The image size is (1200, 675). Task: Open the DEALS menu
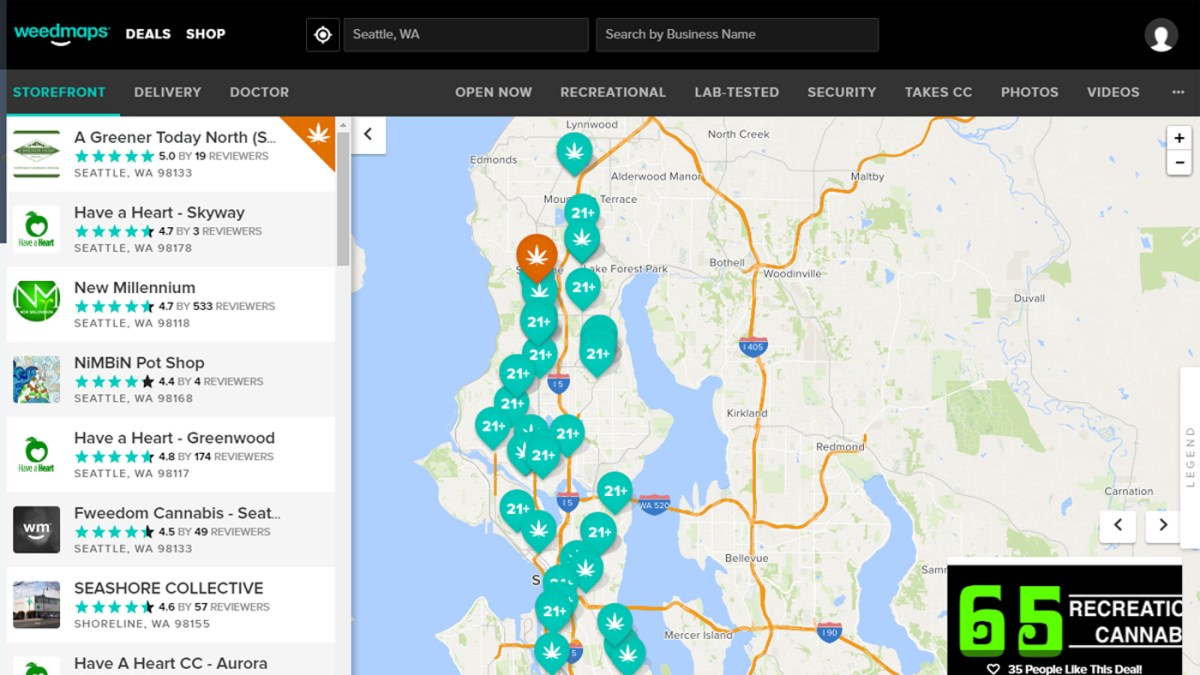148,34
